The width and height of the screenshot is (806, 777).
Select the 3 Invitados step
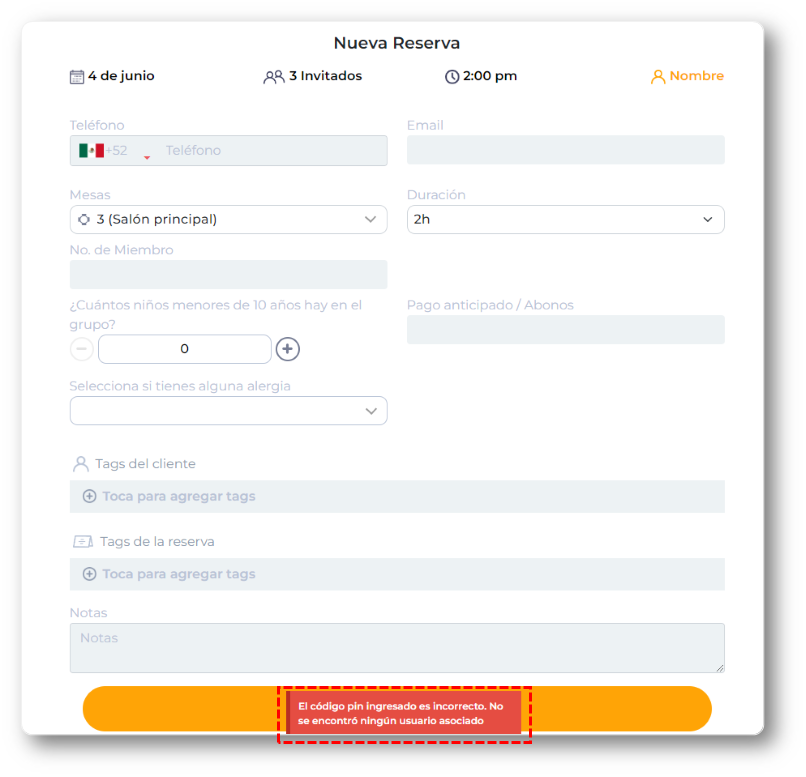pyautogui.click(x=313, y=76)
